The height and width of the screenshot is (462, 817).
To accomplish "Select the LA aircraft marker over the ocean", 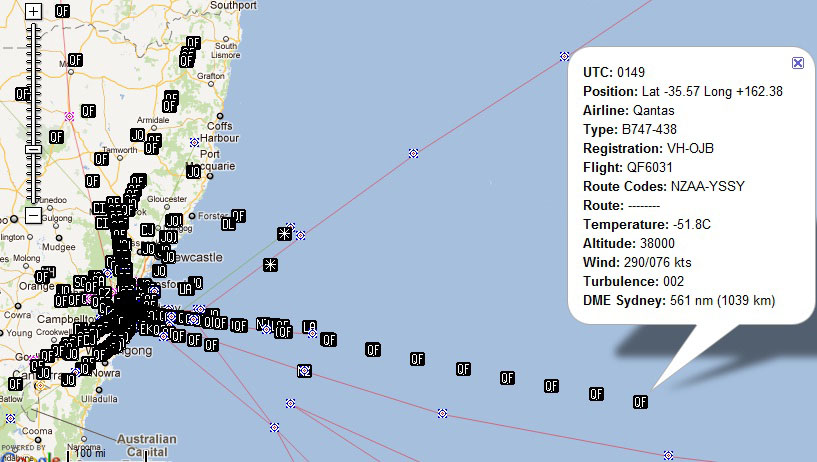I will (x=310, y=327).
